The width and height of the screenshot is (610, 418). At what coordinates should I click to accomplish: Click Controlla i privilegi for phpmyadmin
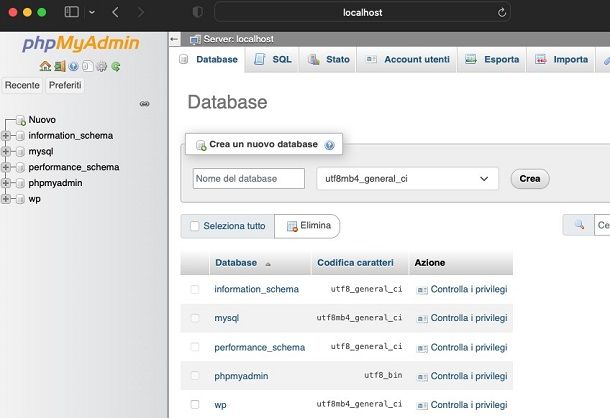(x=469, y=376)
